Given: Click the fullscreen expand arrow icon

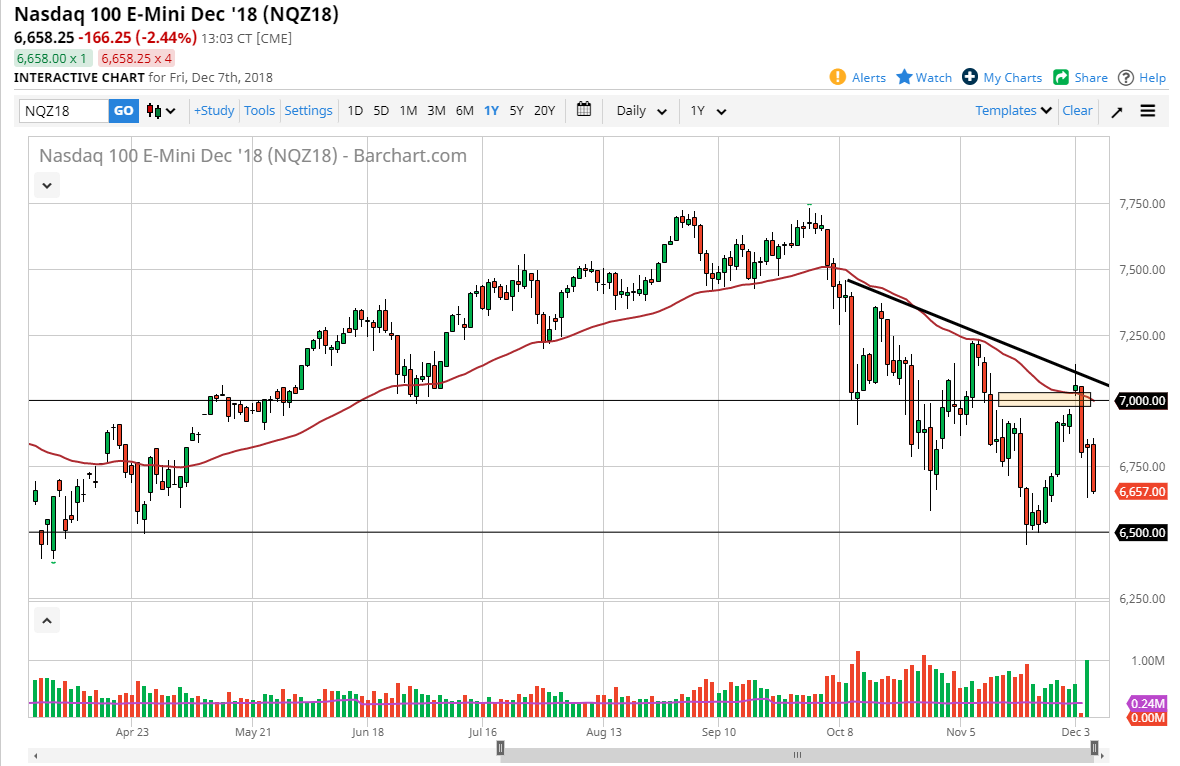Looking at the screenshot, I should [x=1116, y=111].
